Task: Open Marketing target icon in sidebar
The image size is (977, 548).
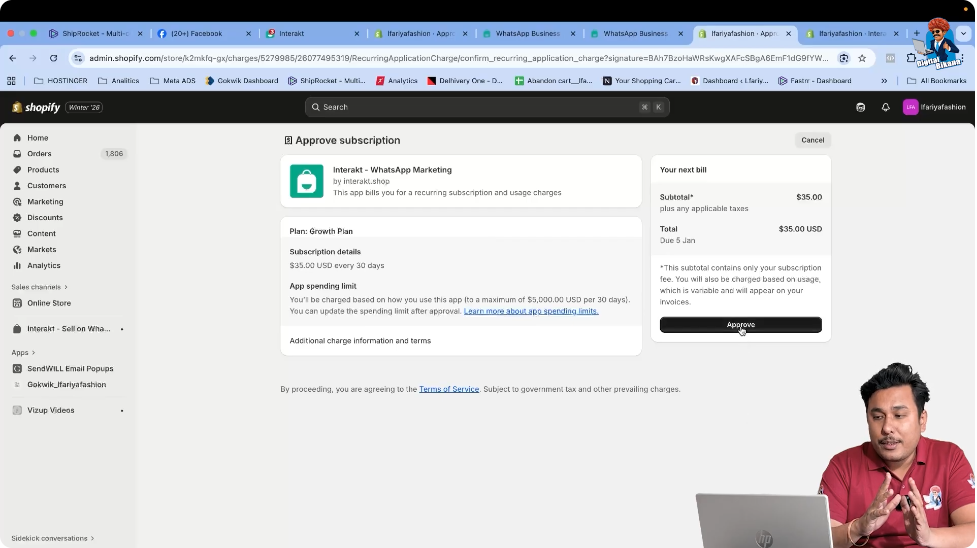Action: [17, 202]
